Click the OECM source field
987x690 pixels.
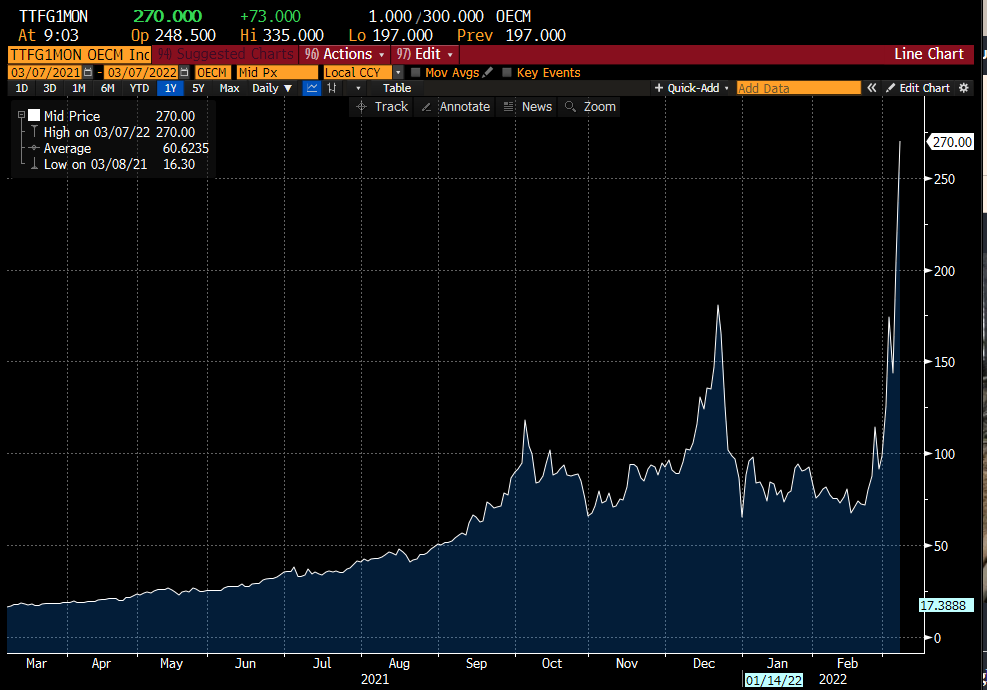click(x=212, y=72)
